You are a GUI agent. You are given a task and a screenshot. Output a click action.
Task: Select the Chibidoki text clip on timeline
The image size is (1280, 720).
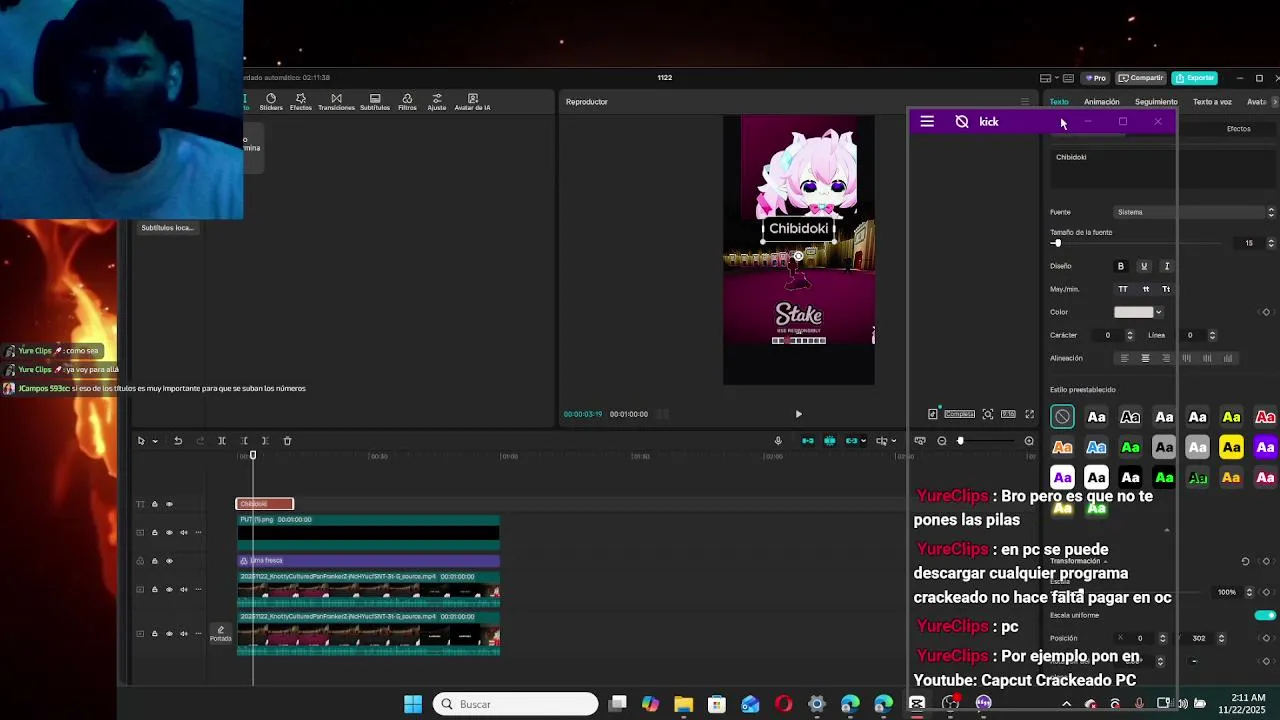coord(265,504)
